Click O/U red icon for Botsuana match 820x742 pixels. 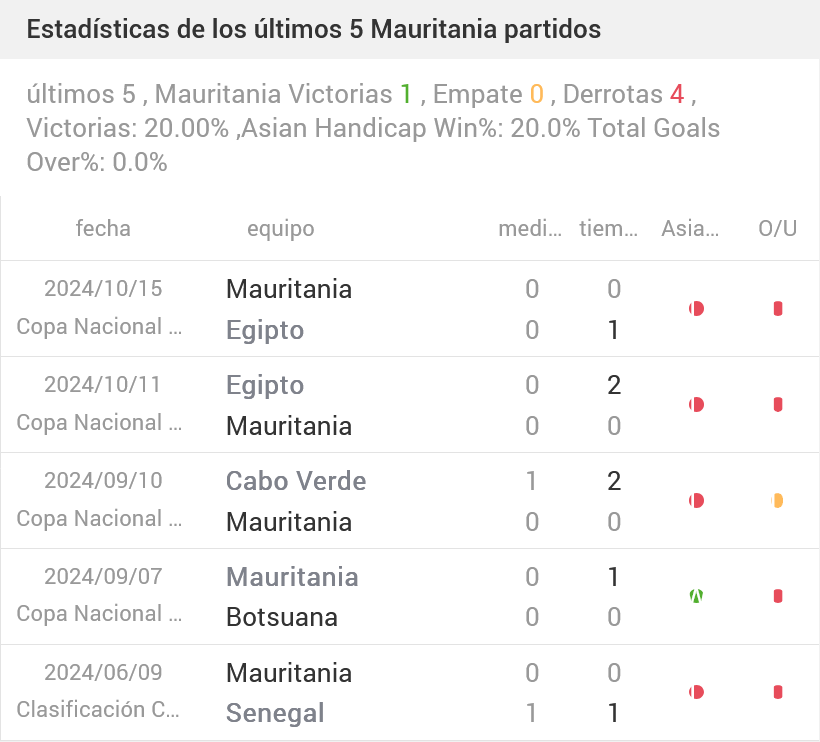(778, 597)
